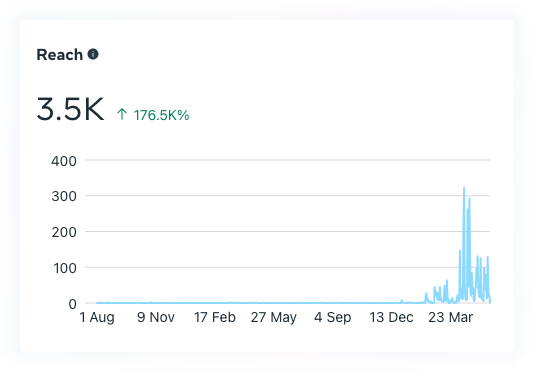Click the 9 Nov date label
The image size is (554, 392).
pos(156,317)
